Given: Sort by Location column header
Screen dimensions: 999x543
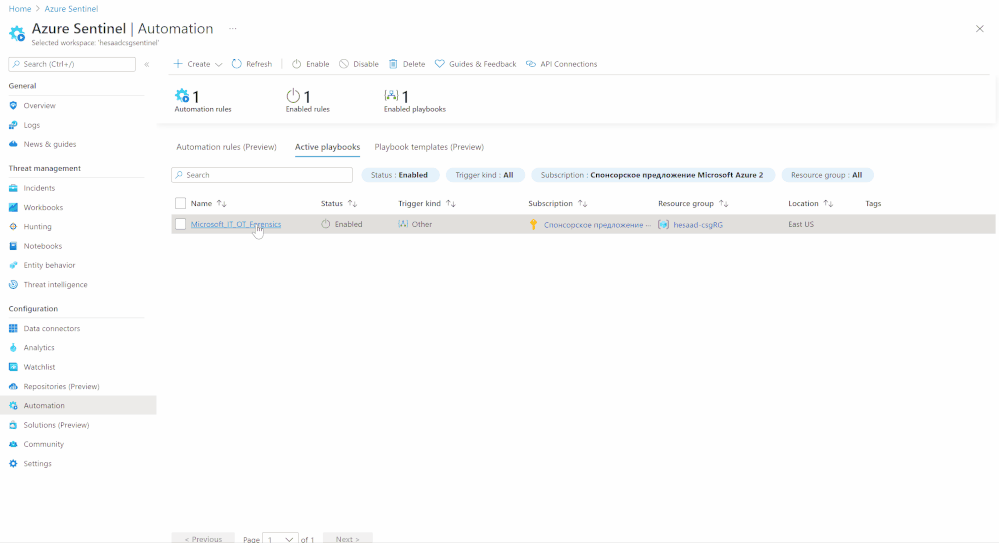Looking at the screenshot, I should [x=810, y=203].
